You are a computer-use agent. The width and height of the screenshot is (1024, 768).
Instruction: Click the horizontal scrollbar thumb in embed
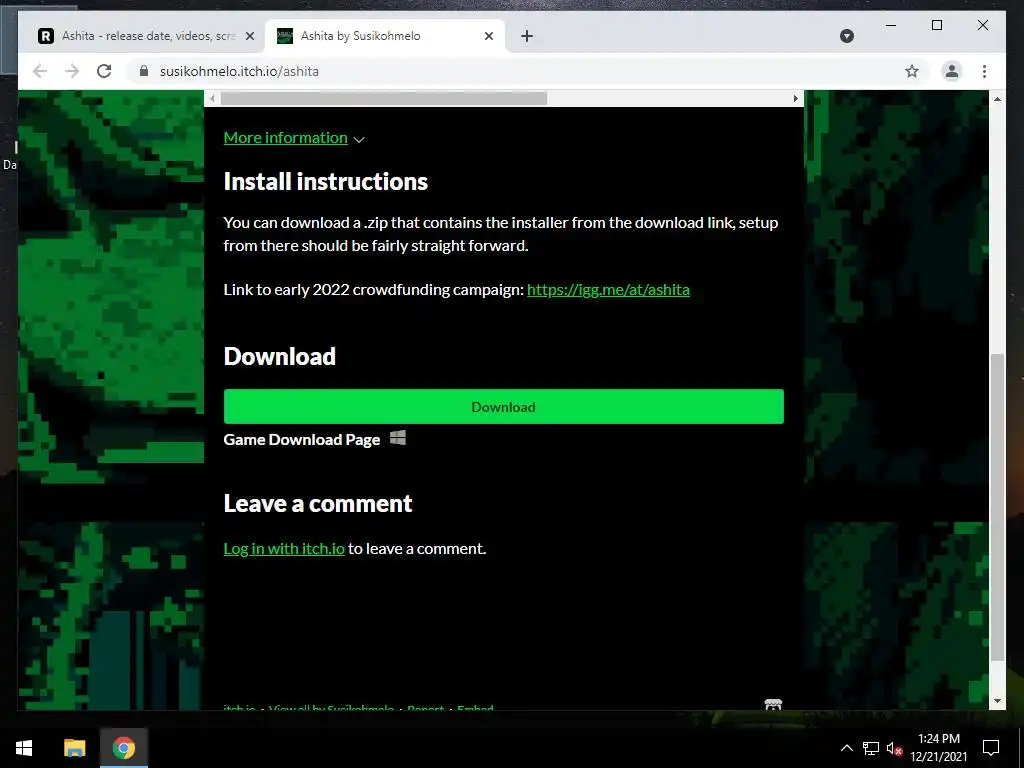coord(384,99)
